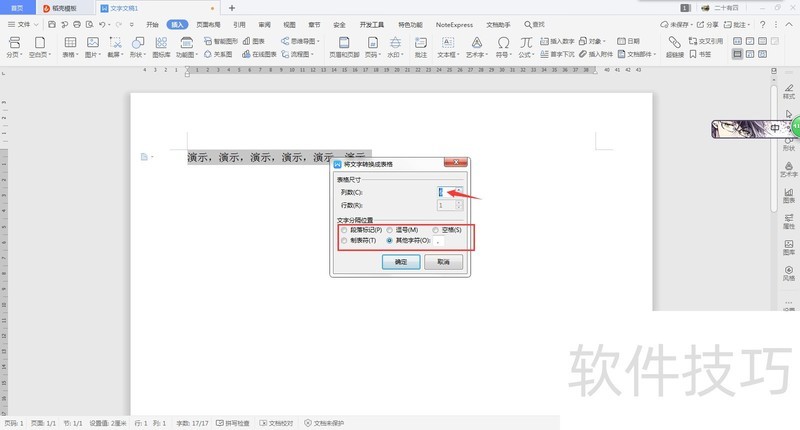Open 图表 panel in right sidebar

pyautogui.click(x=789, y=195)
